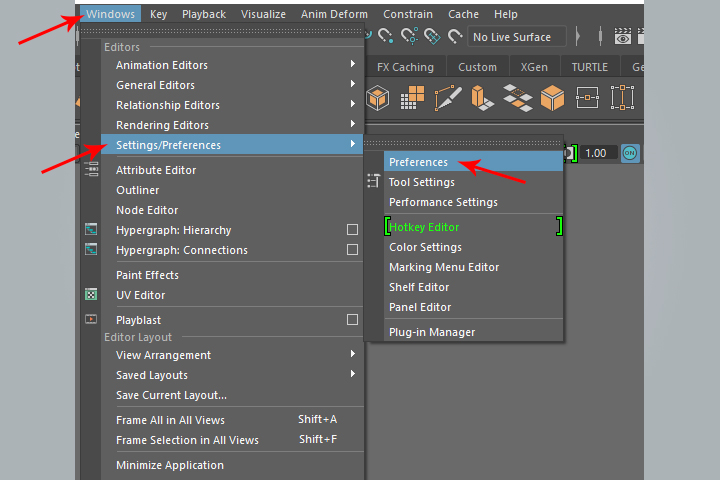Open Preferences from the submenu

coord(418,162)
